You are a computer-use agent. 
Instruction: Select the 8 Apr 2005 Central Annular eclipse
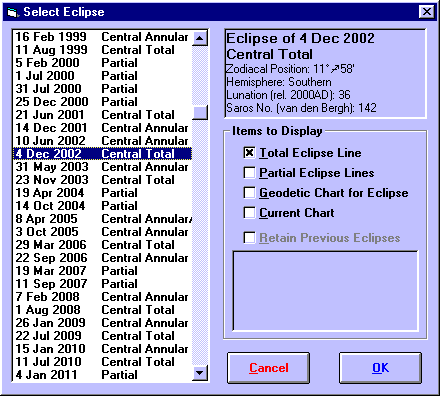[102, 219]
